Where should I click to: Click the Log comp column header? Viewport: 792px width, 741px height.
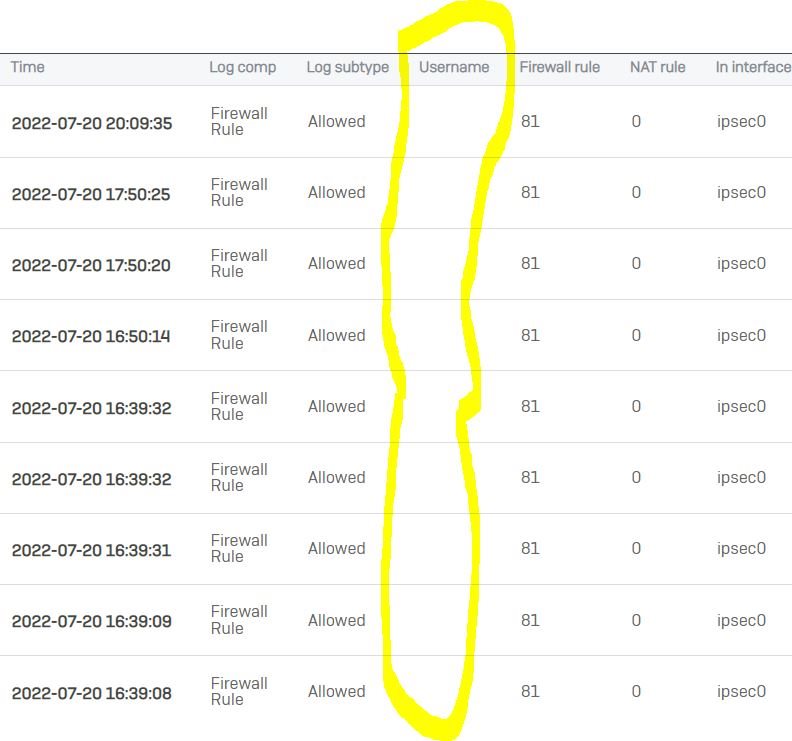pyautogui.click(x=242, y=68)
